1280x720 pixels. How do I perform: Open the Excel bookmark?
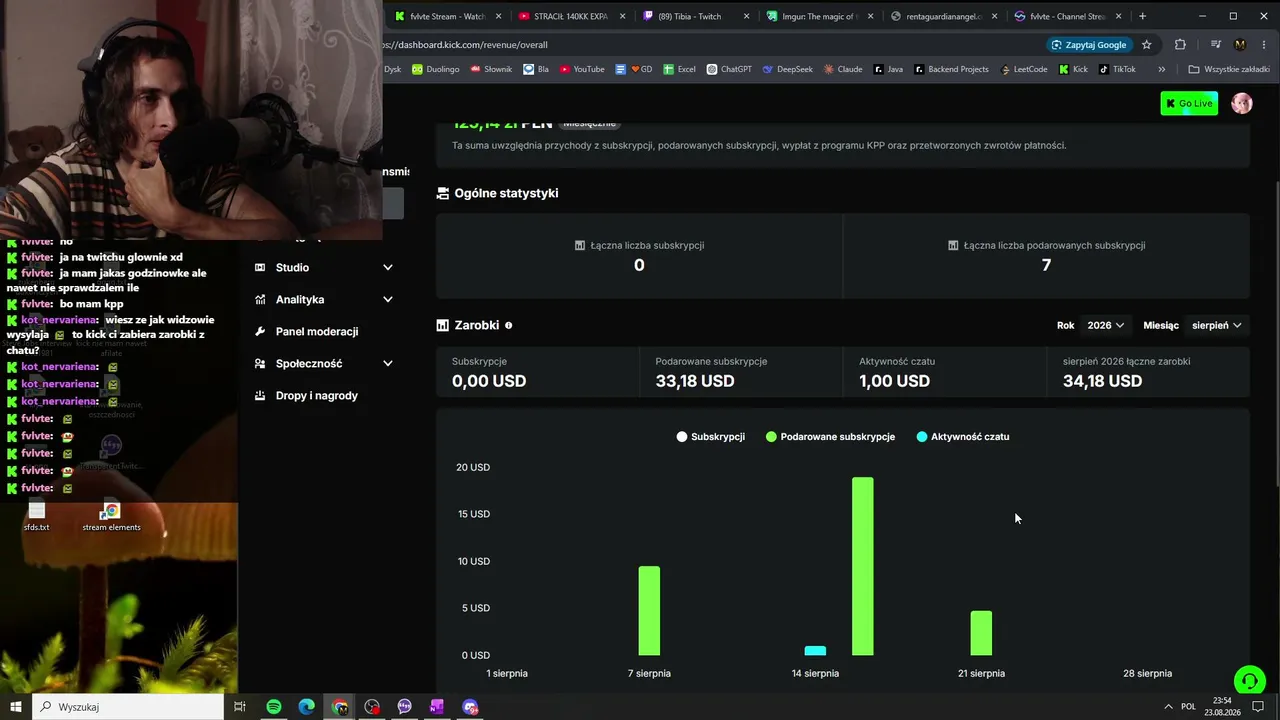coord(679,69)
